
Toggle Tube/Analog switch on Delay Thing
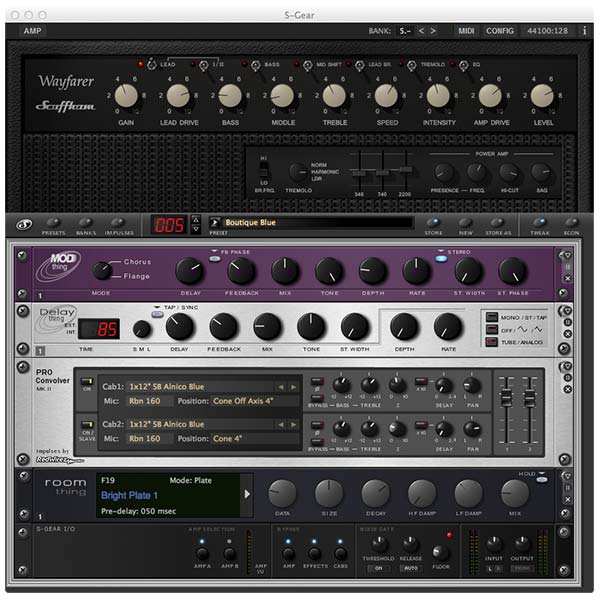coord(491,341)
